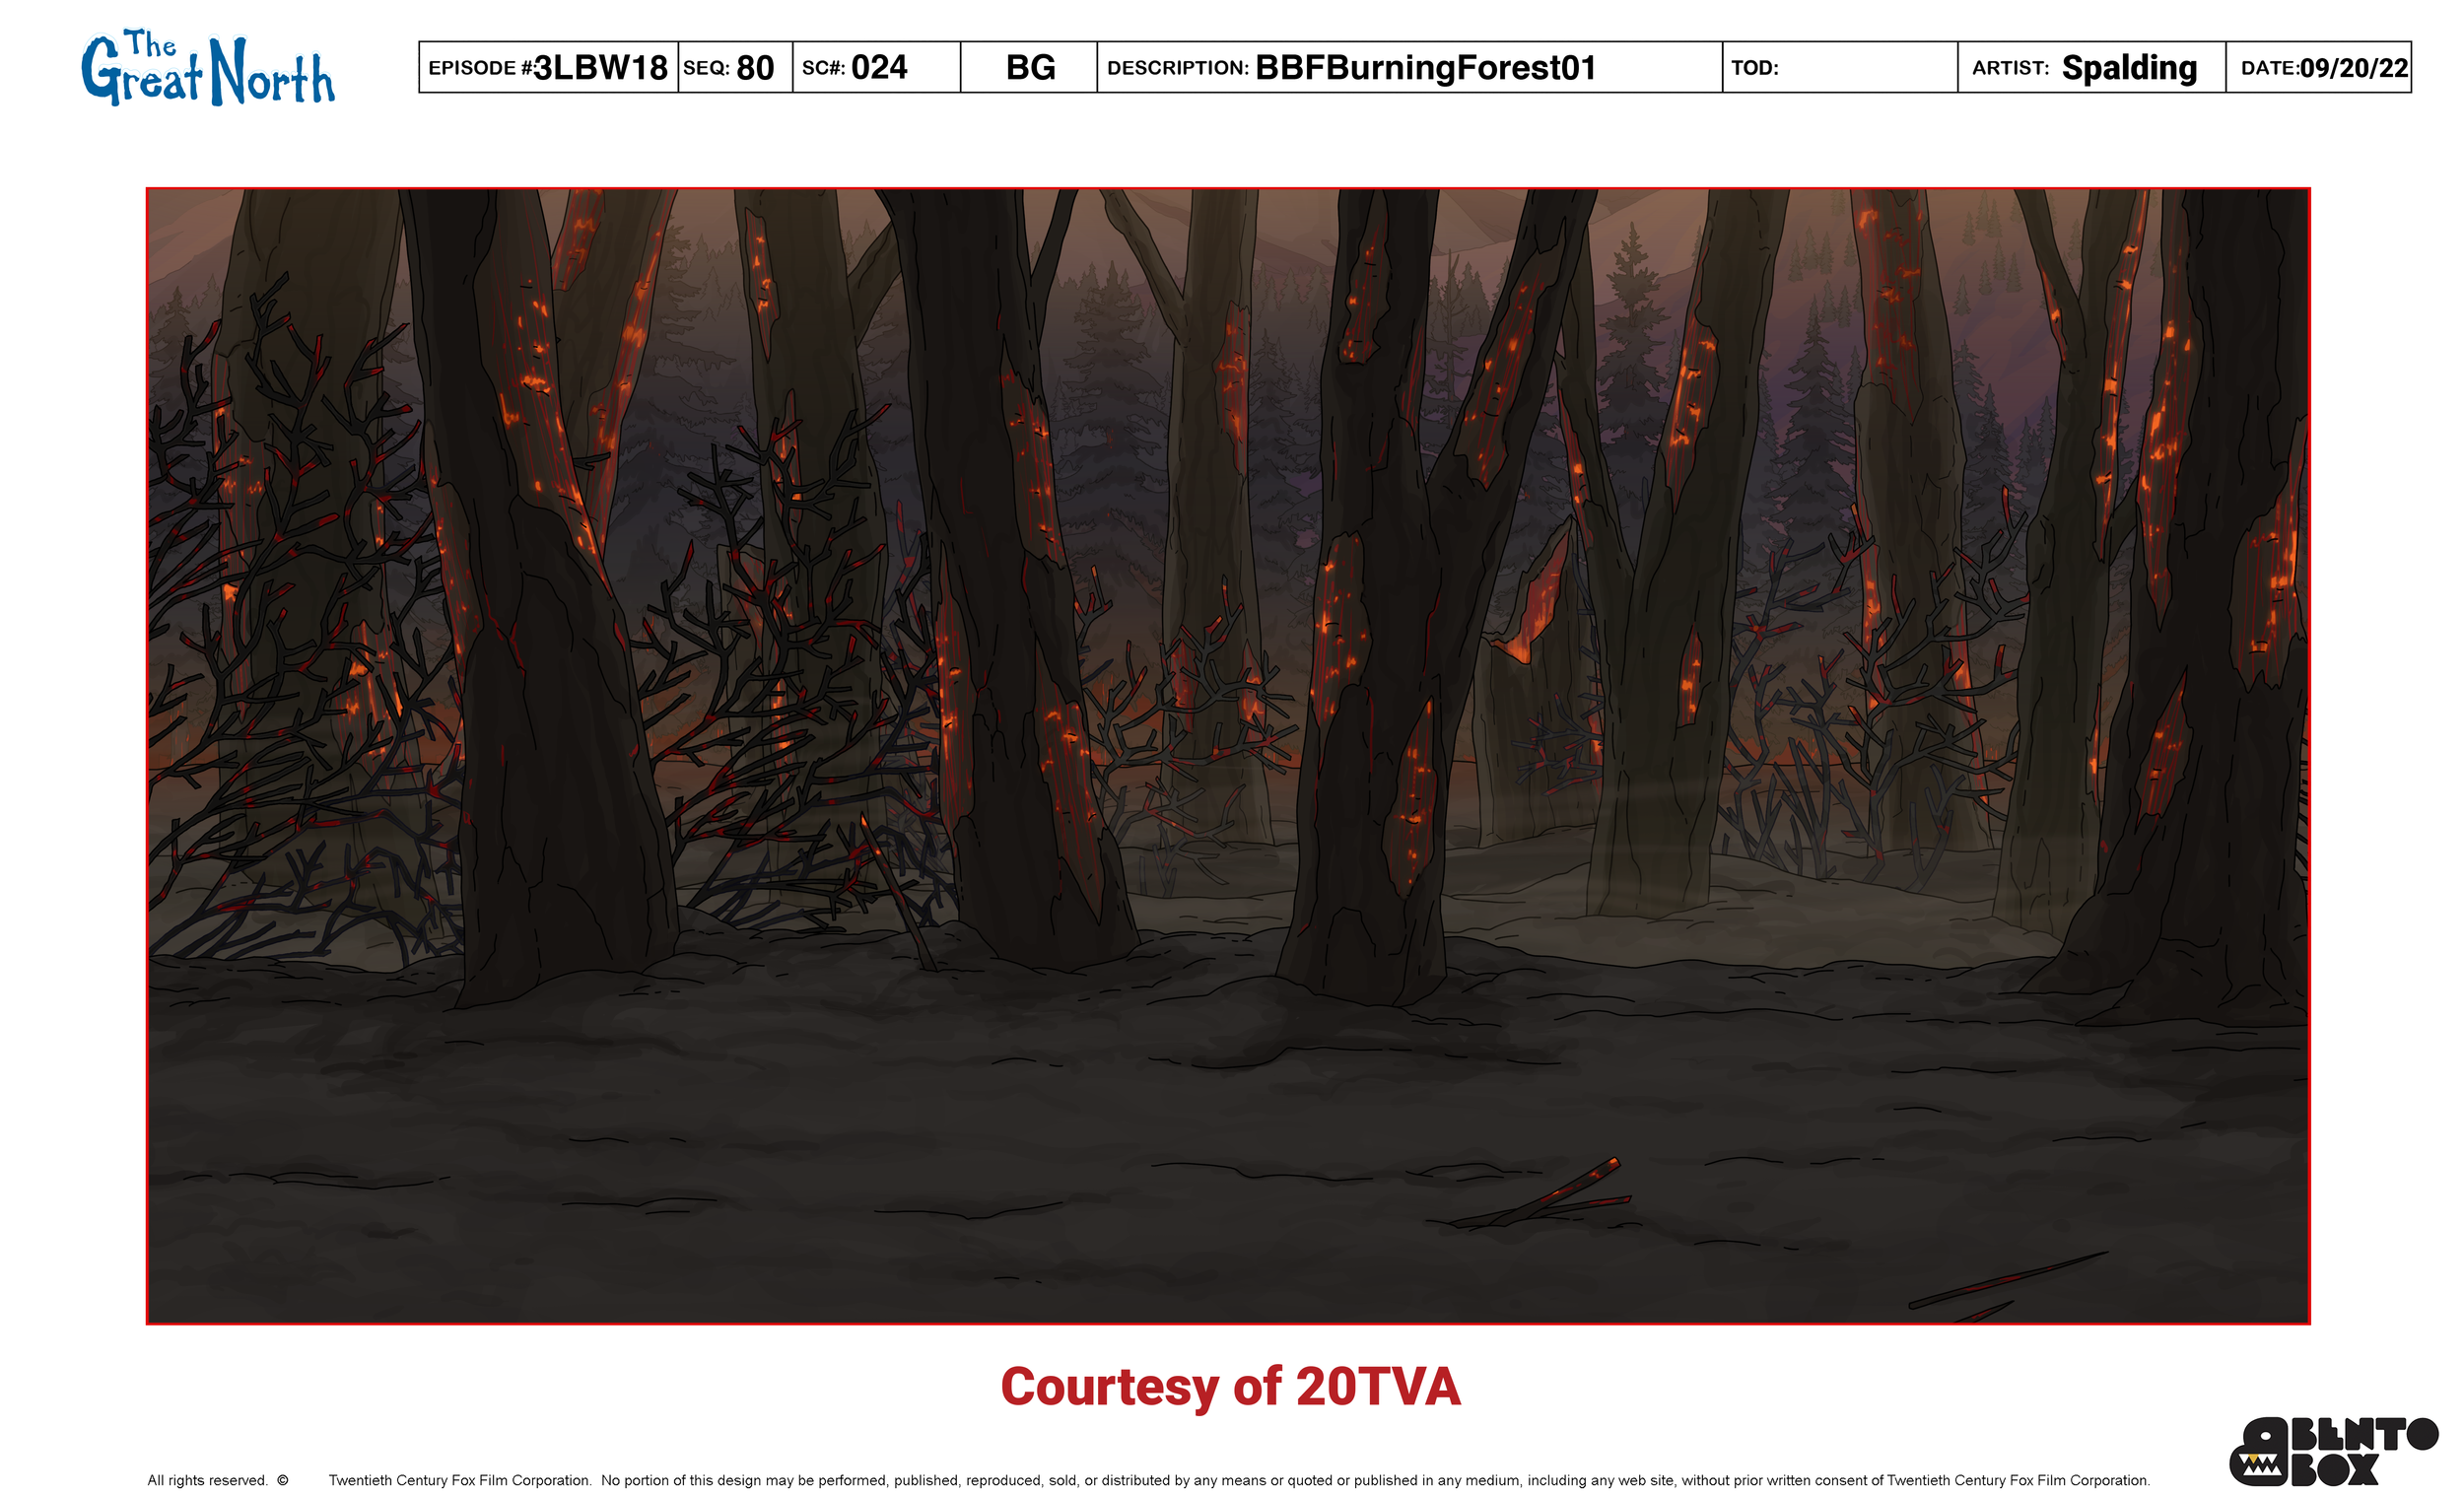This screenshot has width=2464, height=1496.
Task: Click the BG label cell
Action: coord(1030,68)
